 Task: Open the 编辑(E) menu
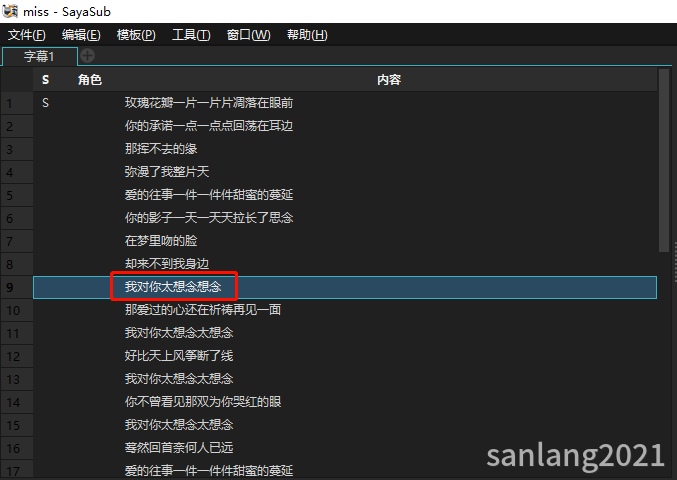[x=81, y=35]
